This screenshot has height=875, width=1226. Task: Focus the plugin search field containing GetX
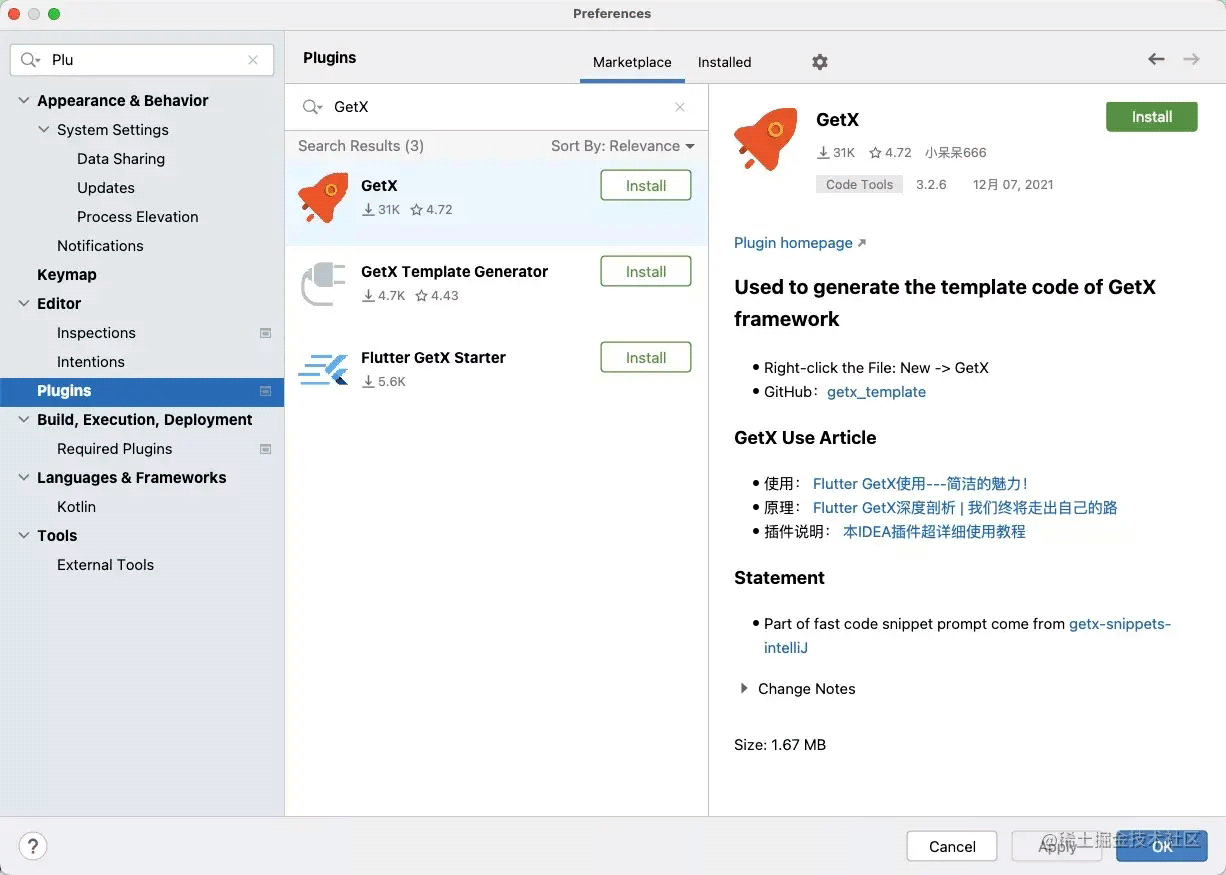pyautogui.click(x=496, y=107)
